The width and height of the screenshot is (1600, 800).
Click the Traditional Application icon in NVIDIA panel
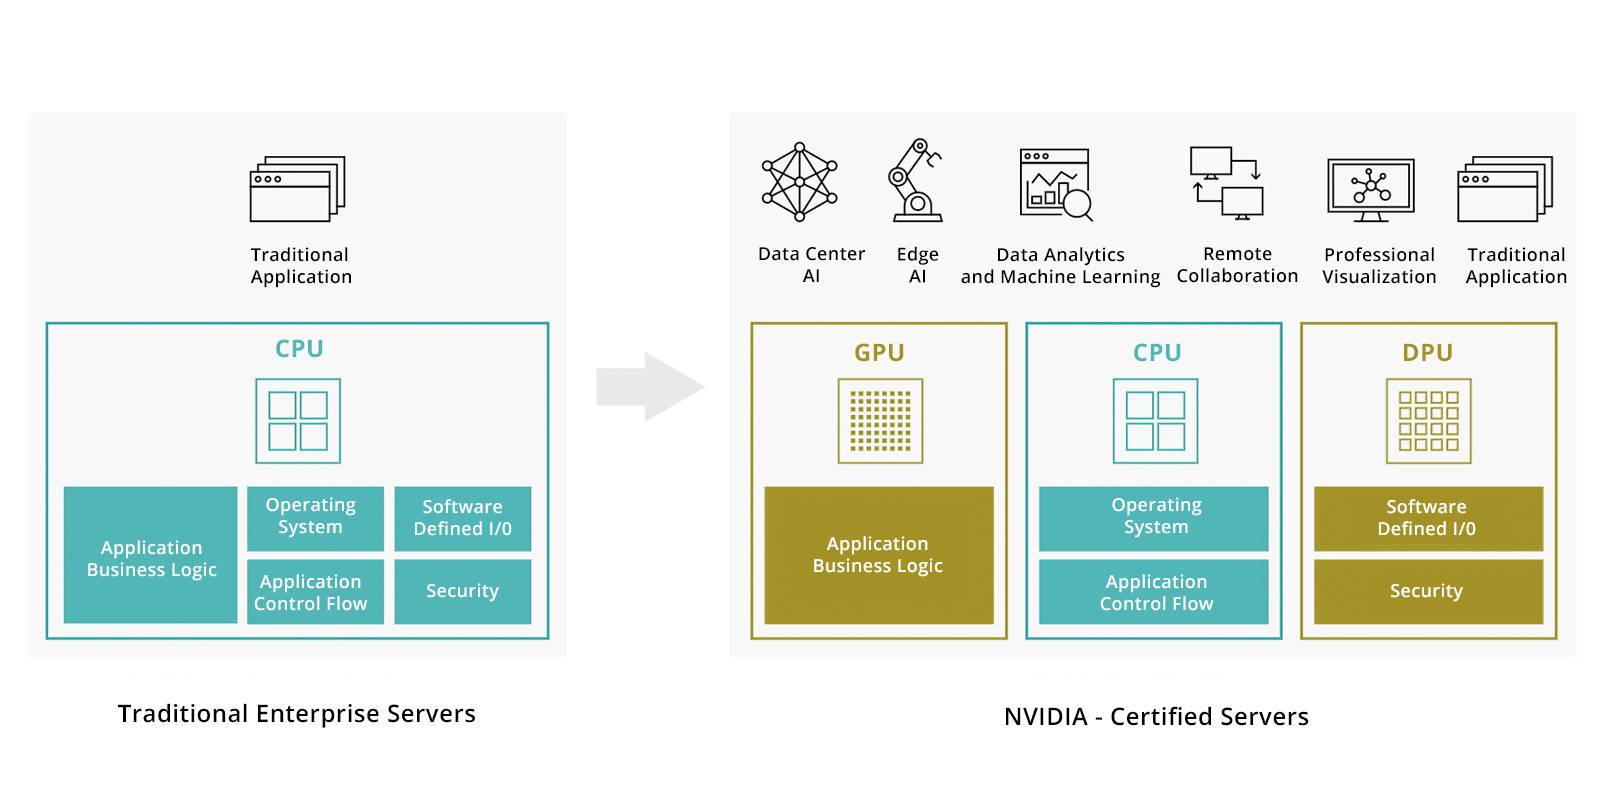point(1505,189)
